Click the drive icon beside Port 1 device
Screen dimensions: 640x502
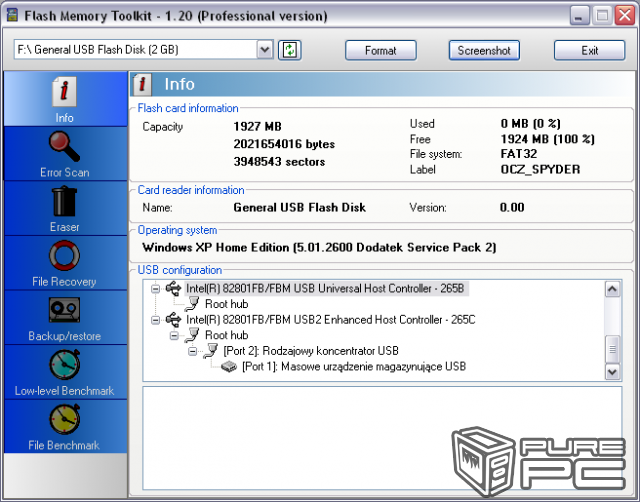tap(229, 367)
